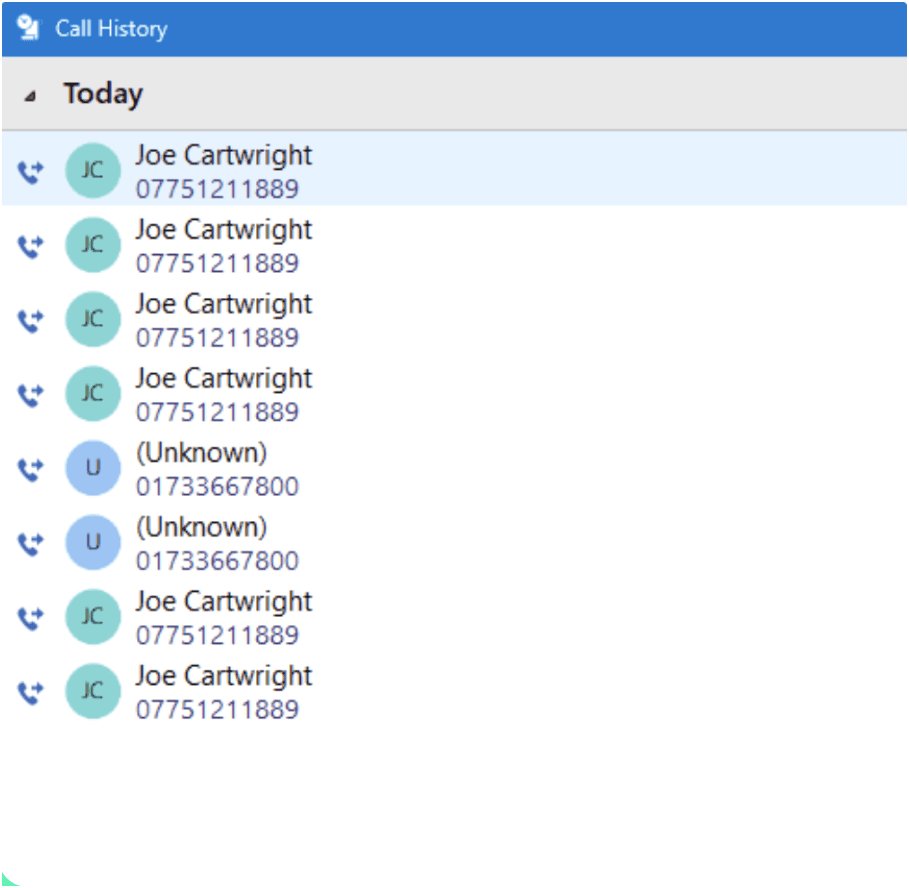Select the Today group header label
The height and width of the screenshot is (888, 909).
point(103,94)
